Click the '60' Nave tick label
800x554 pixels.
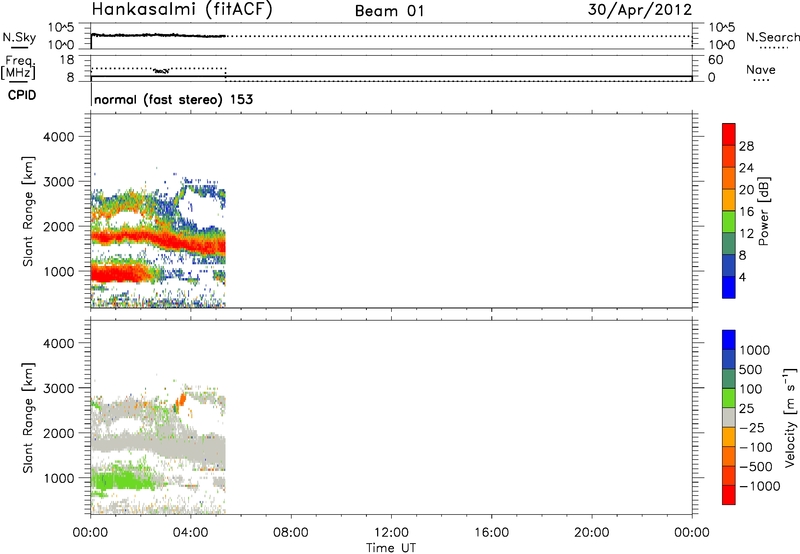pyautogui.click(x=715, y=60)
